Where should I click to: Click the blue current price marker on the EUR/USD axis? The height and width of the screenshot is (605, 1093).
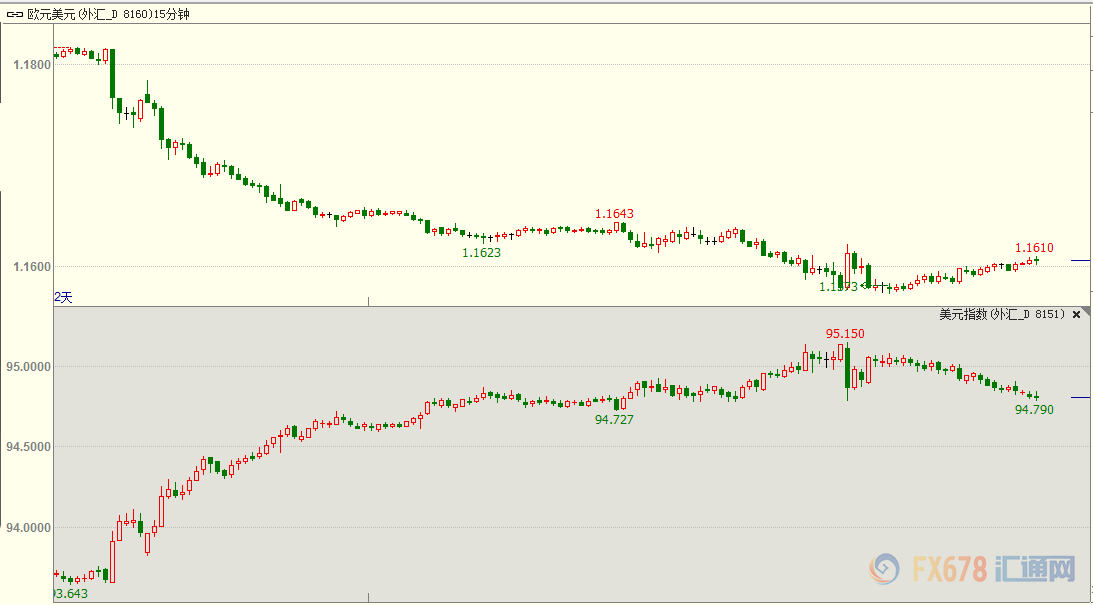point(1080,260)
